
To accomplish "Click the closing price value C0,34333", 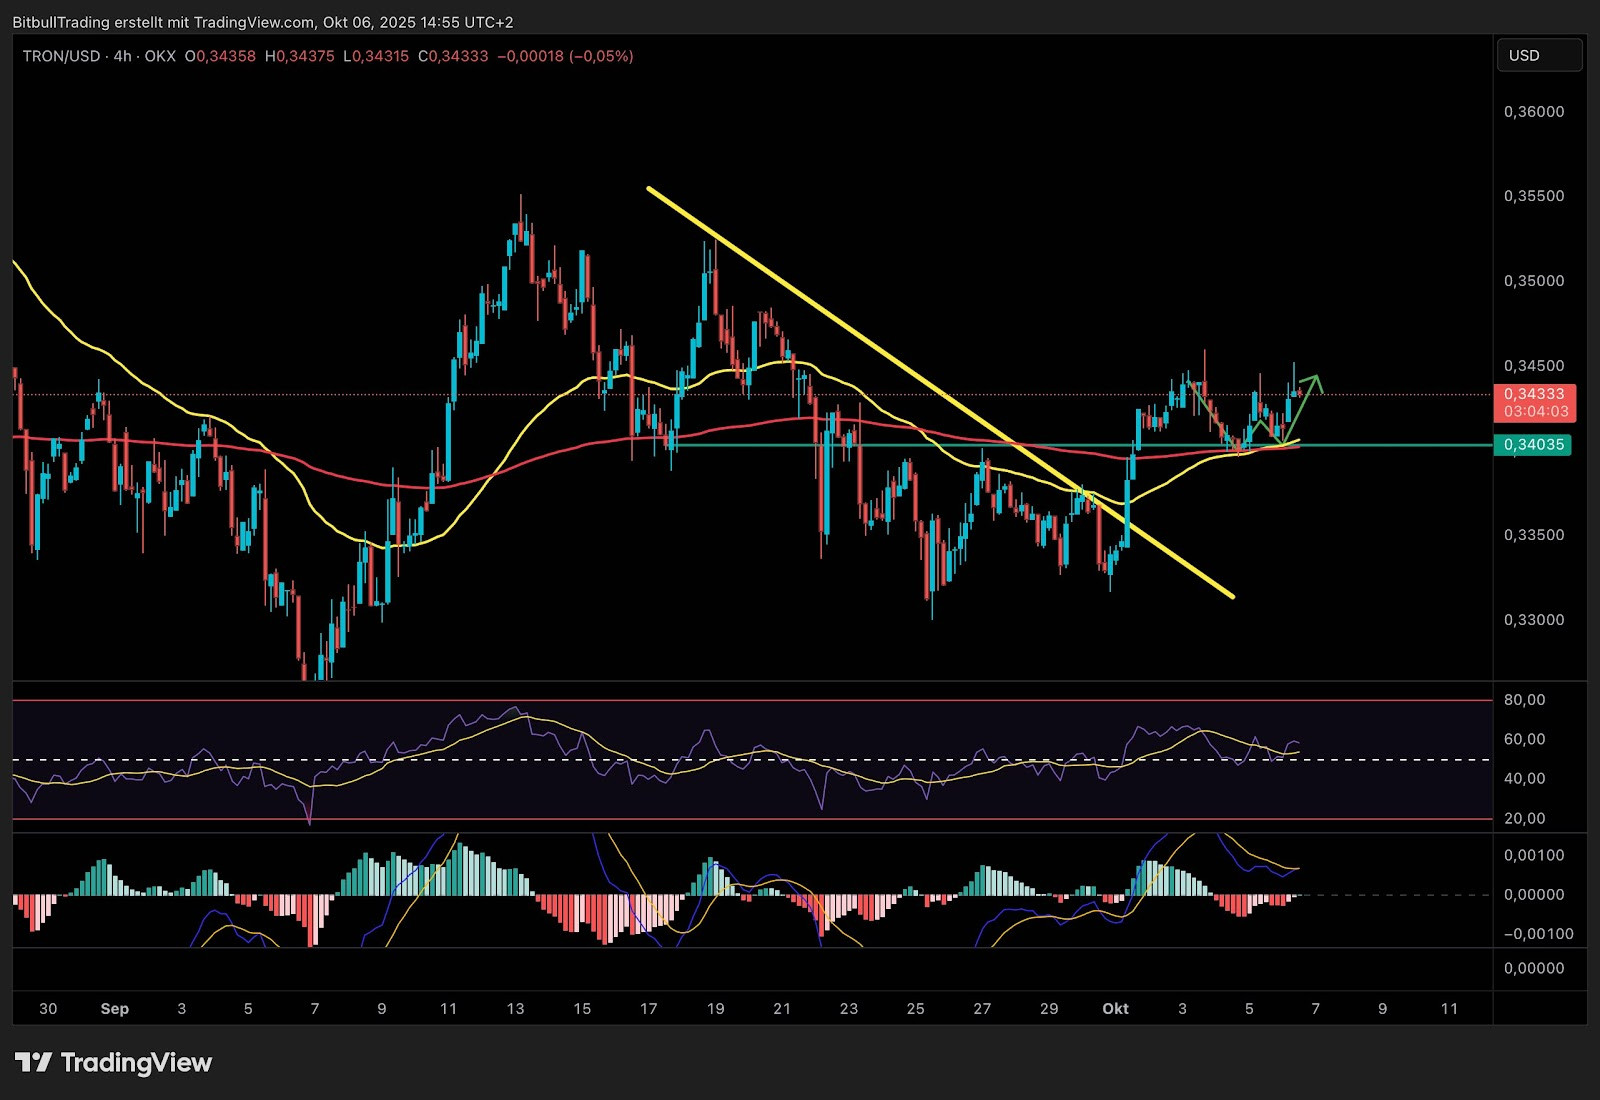I will click(453, 56).
